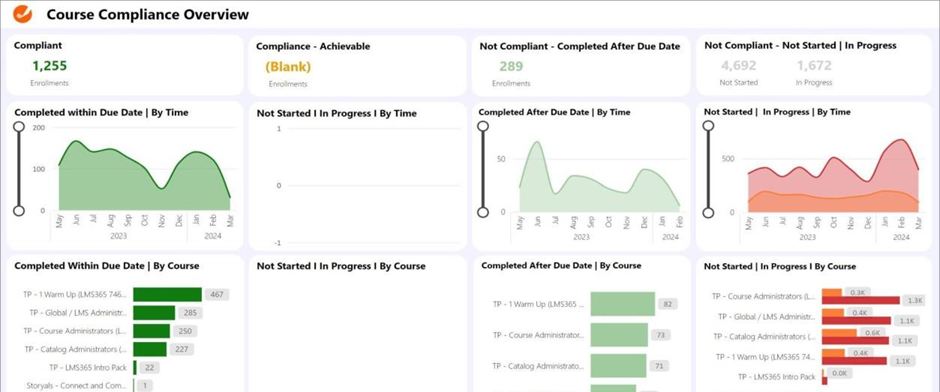Click the TP - 1 Warm Up bar with 467

[167, 294]
